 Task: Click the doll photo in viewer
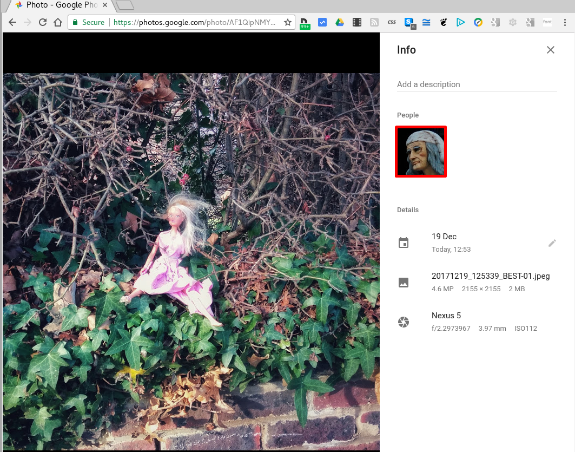coord(191,261)
